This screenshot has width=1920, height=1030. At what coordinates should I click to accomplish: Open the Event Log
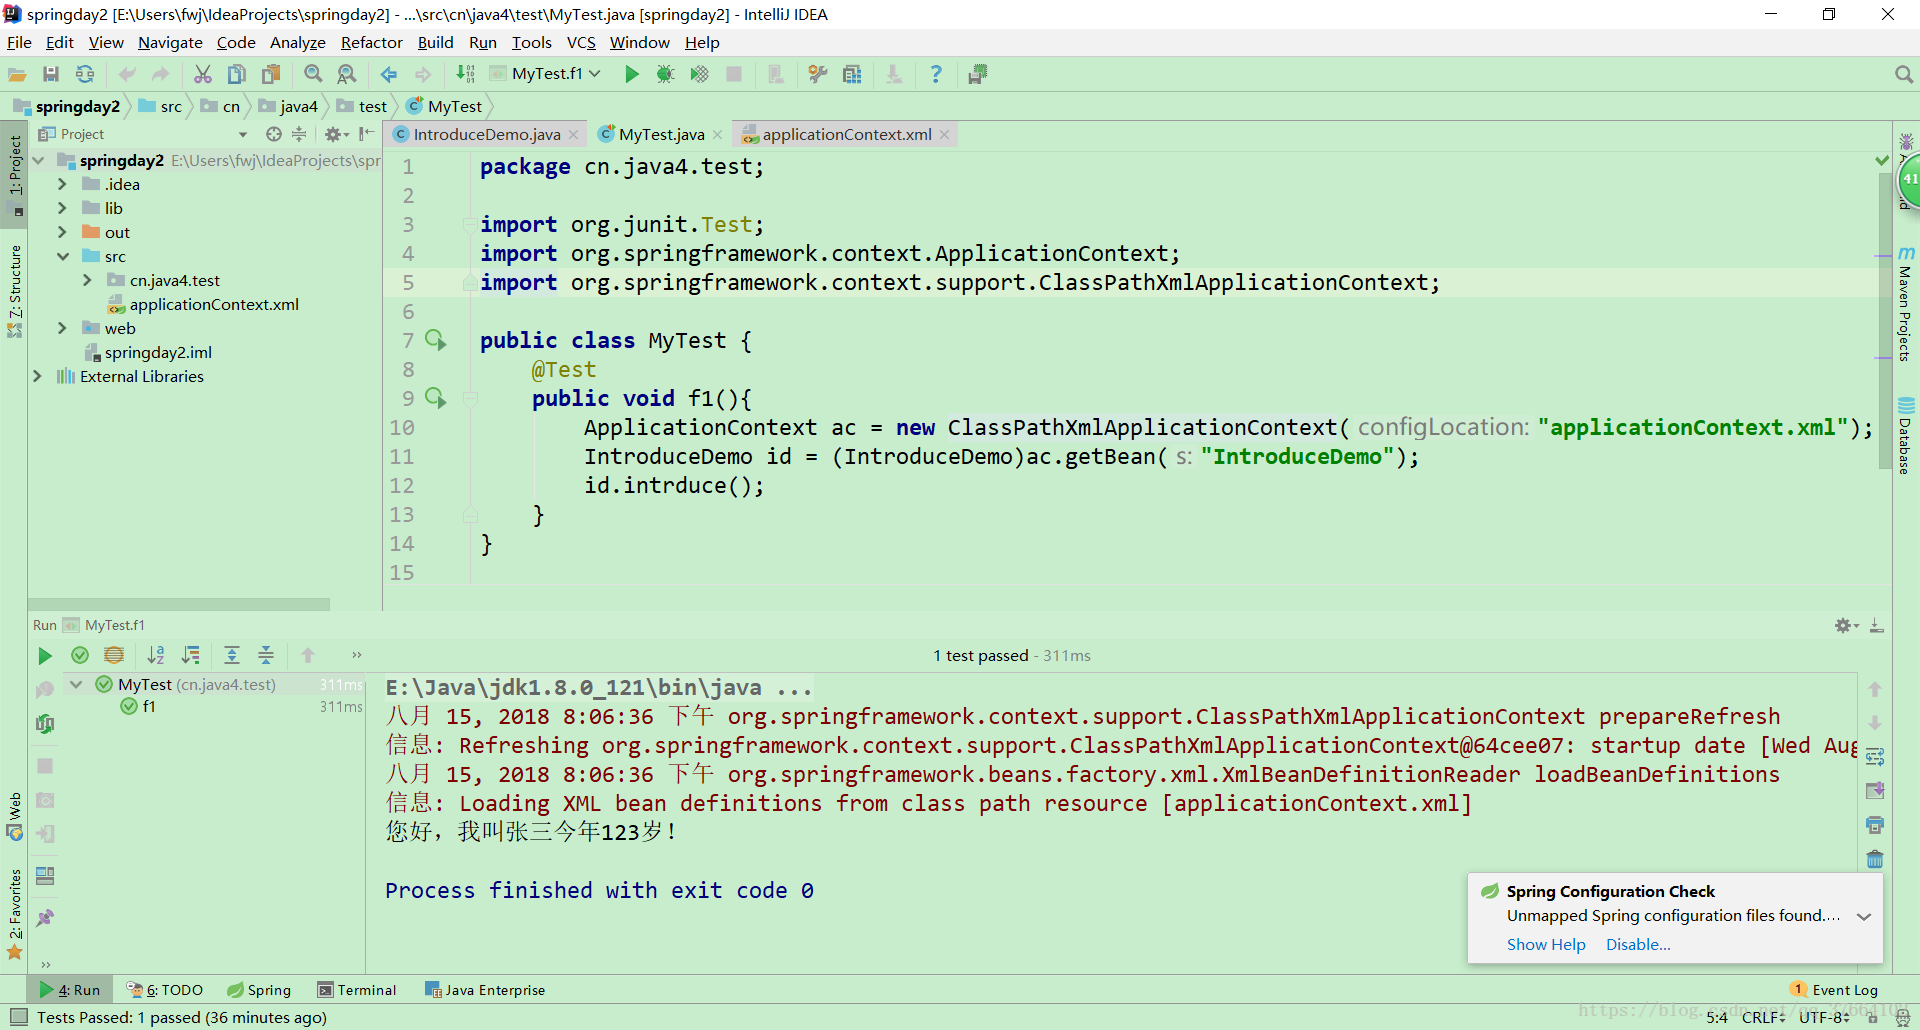click(x=1834, y=990)
